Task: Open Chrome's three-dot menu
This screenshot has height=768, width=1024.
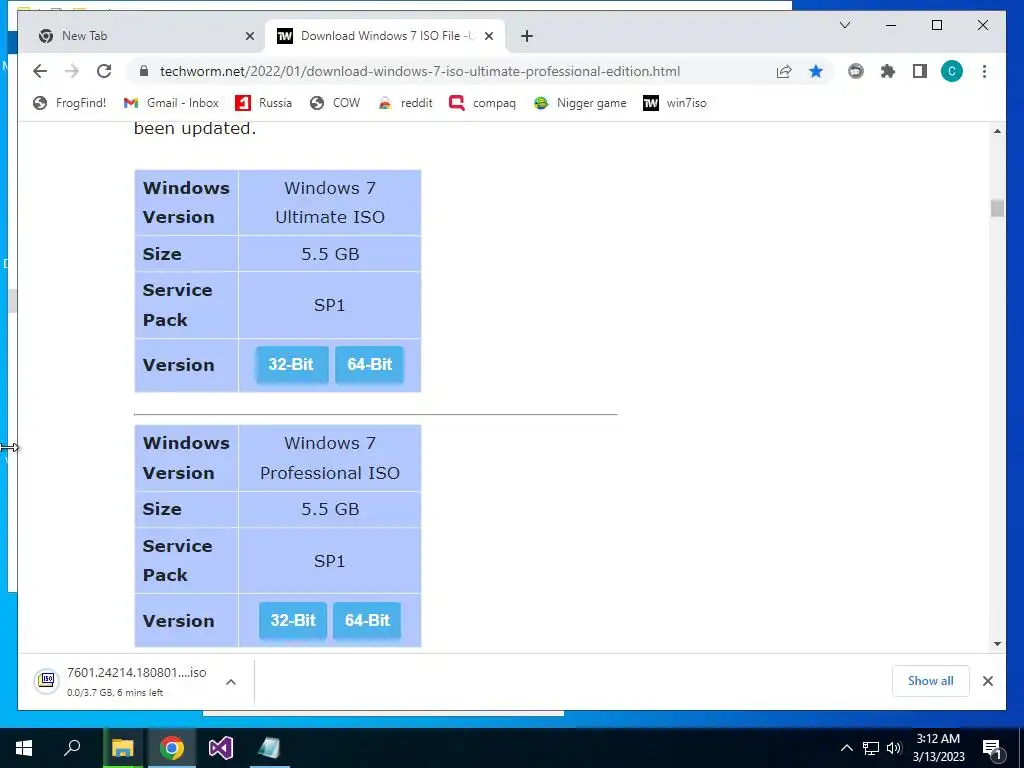Action: (x=984, y=71)
